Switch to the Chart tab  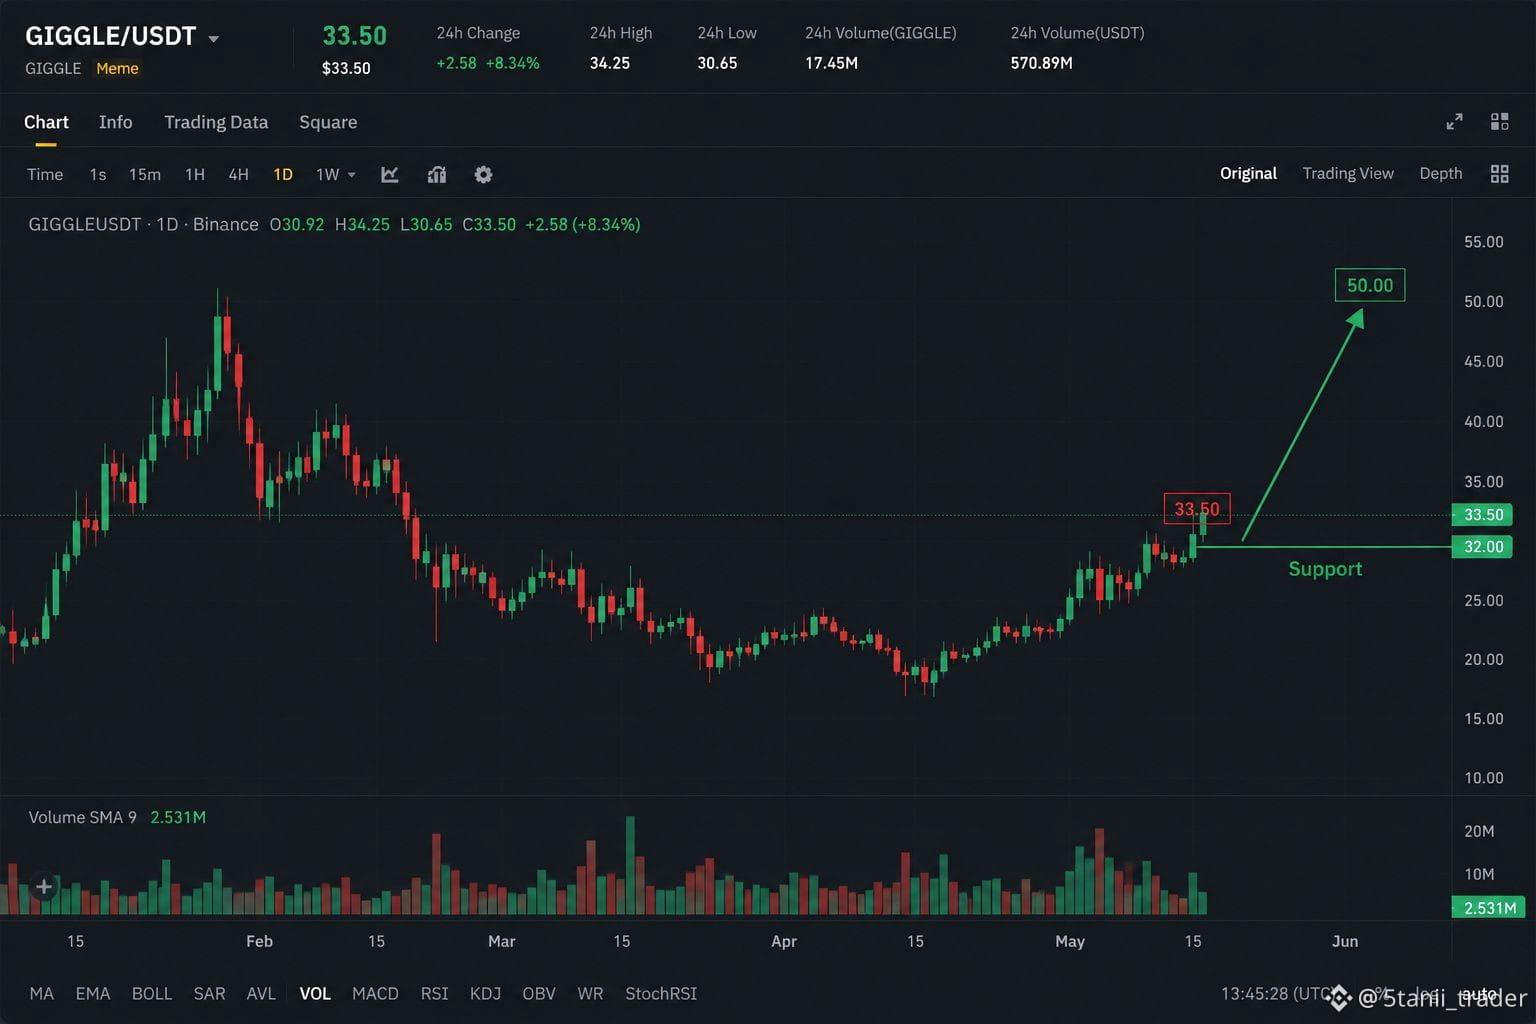[x=46, y=122]
